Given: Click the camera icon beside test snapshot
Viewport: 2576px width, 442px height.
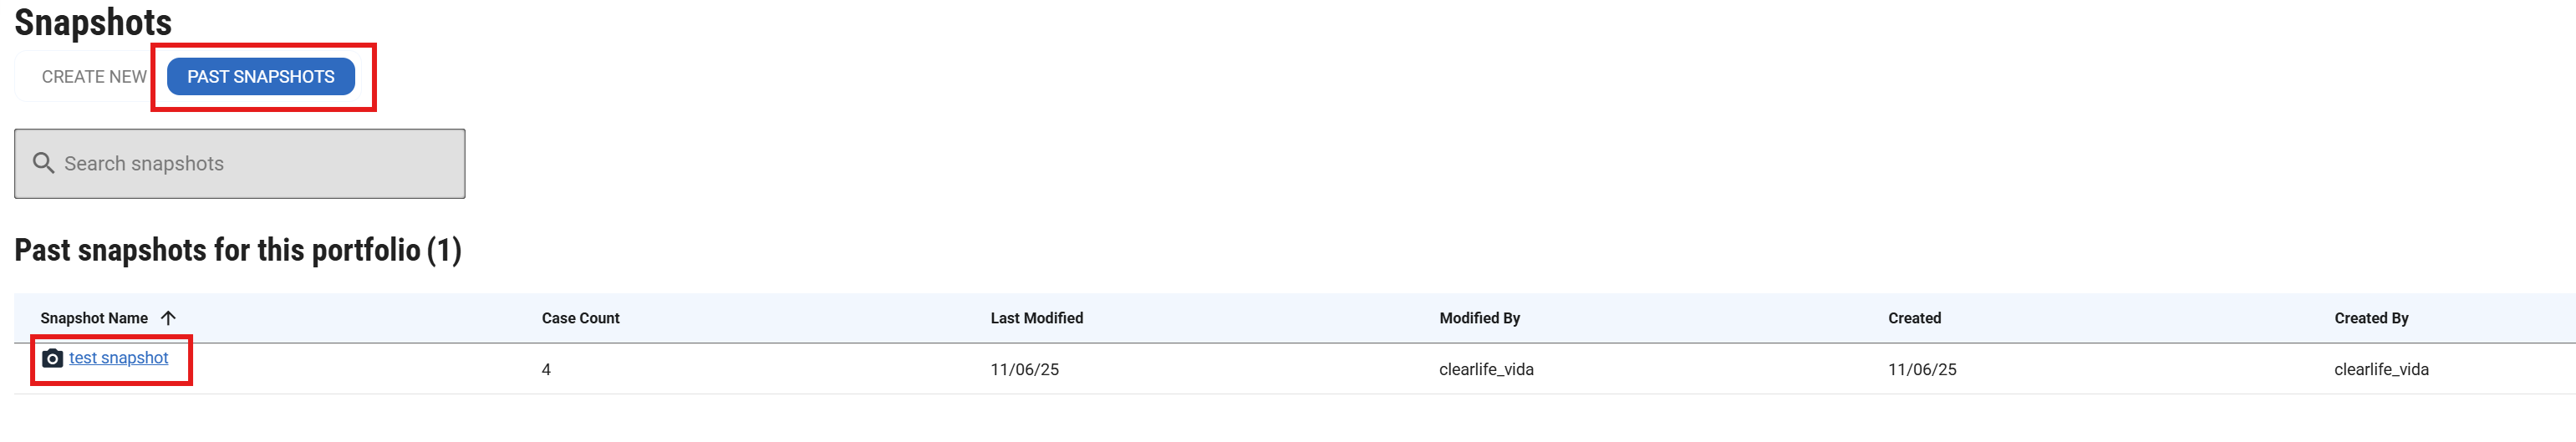Looking at the screenshot, I should click(x=53, y=358).
